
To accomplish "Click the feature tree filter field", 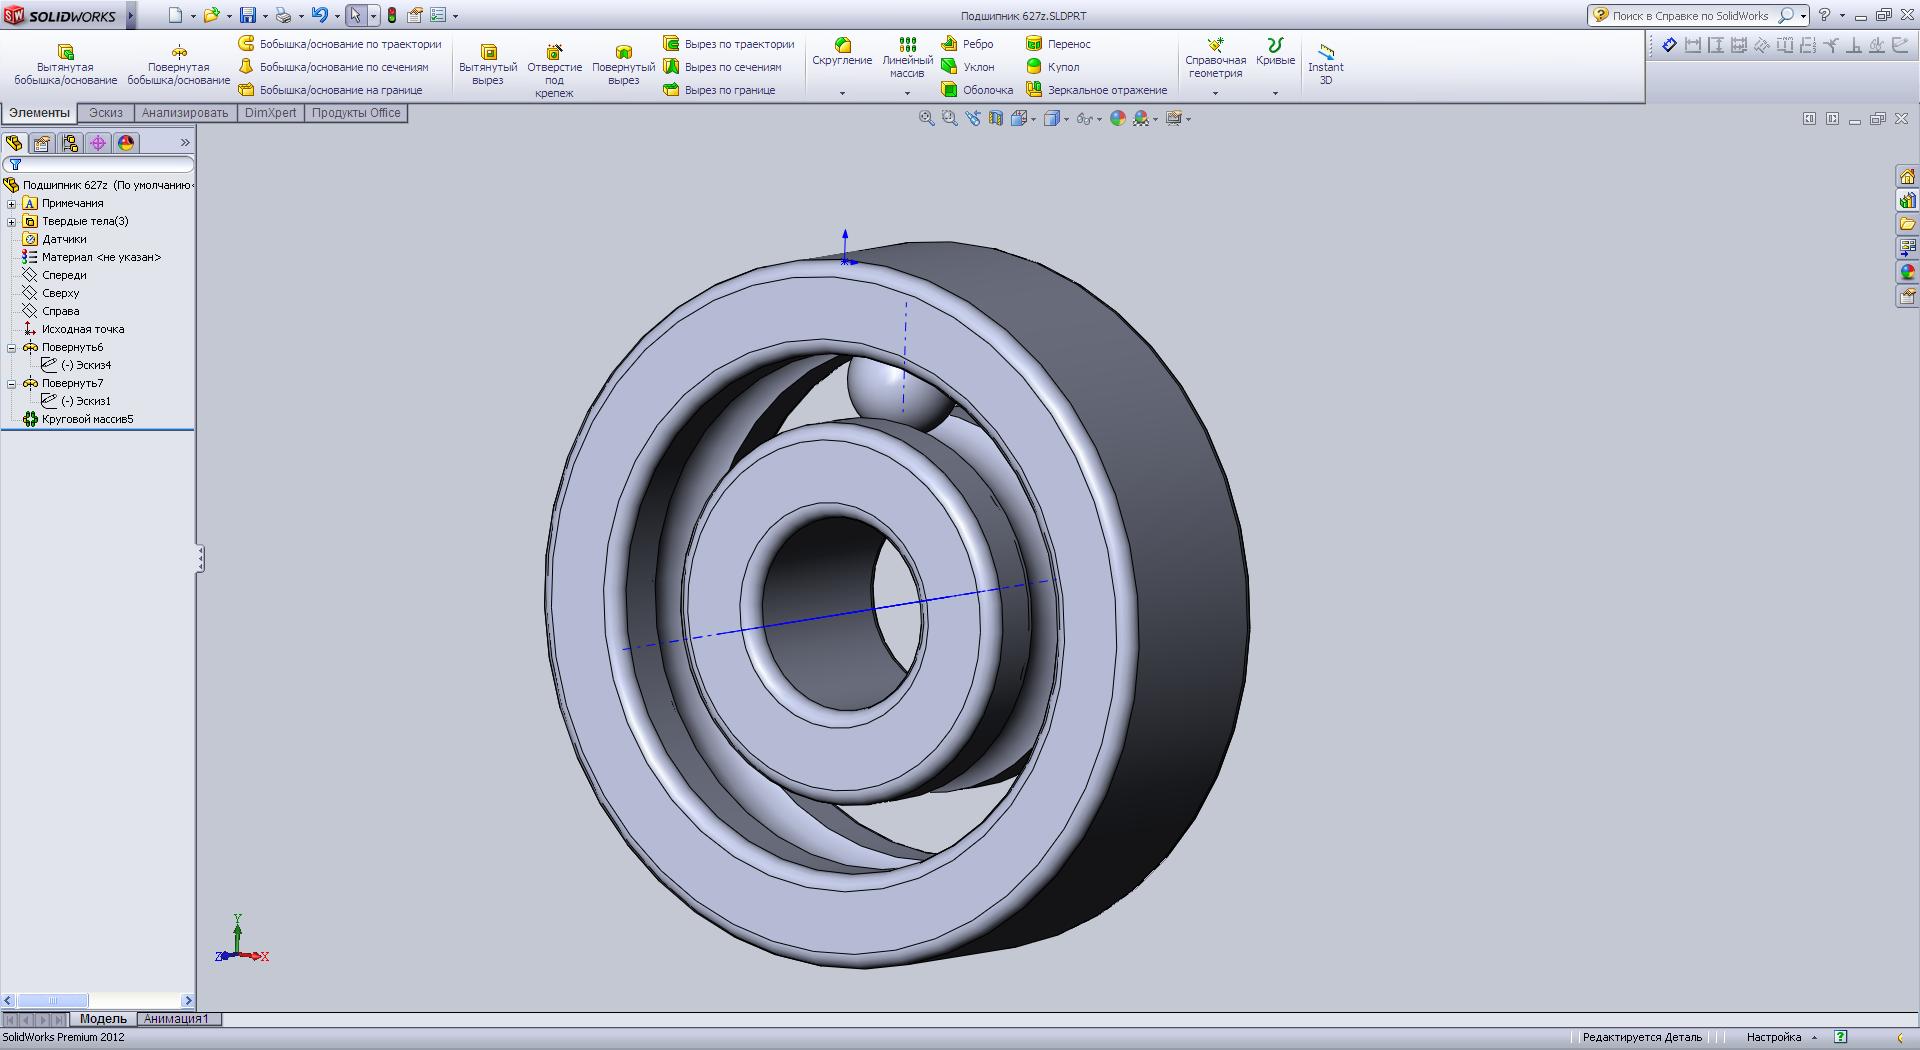I will [x=98, y=164].
